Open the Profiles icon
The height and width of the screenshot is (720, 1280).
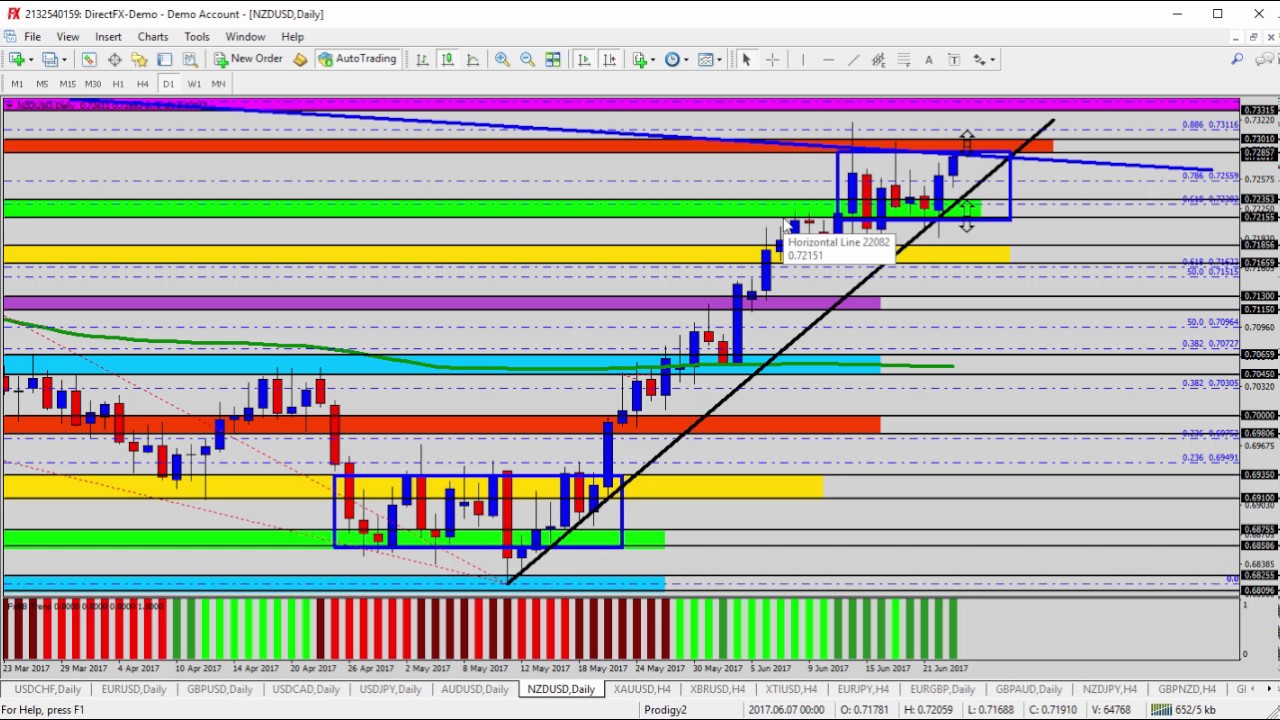50,60
